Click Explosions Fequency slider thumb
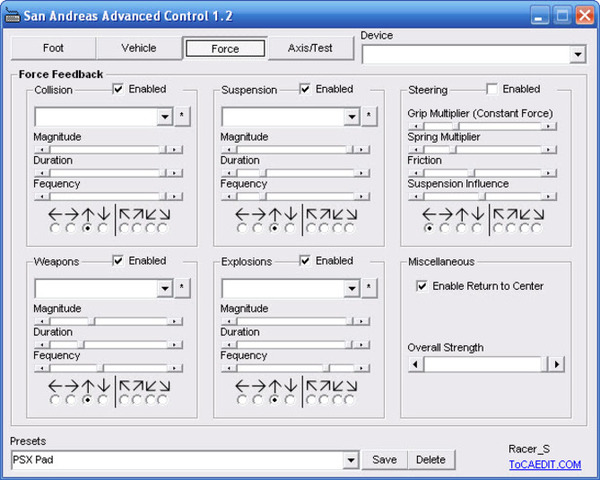 (326, 368)
